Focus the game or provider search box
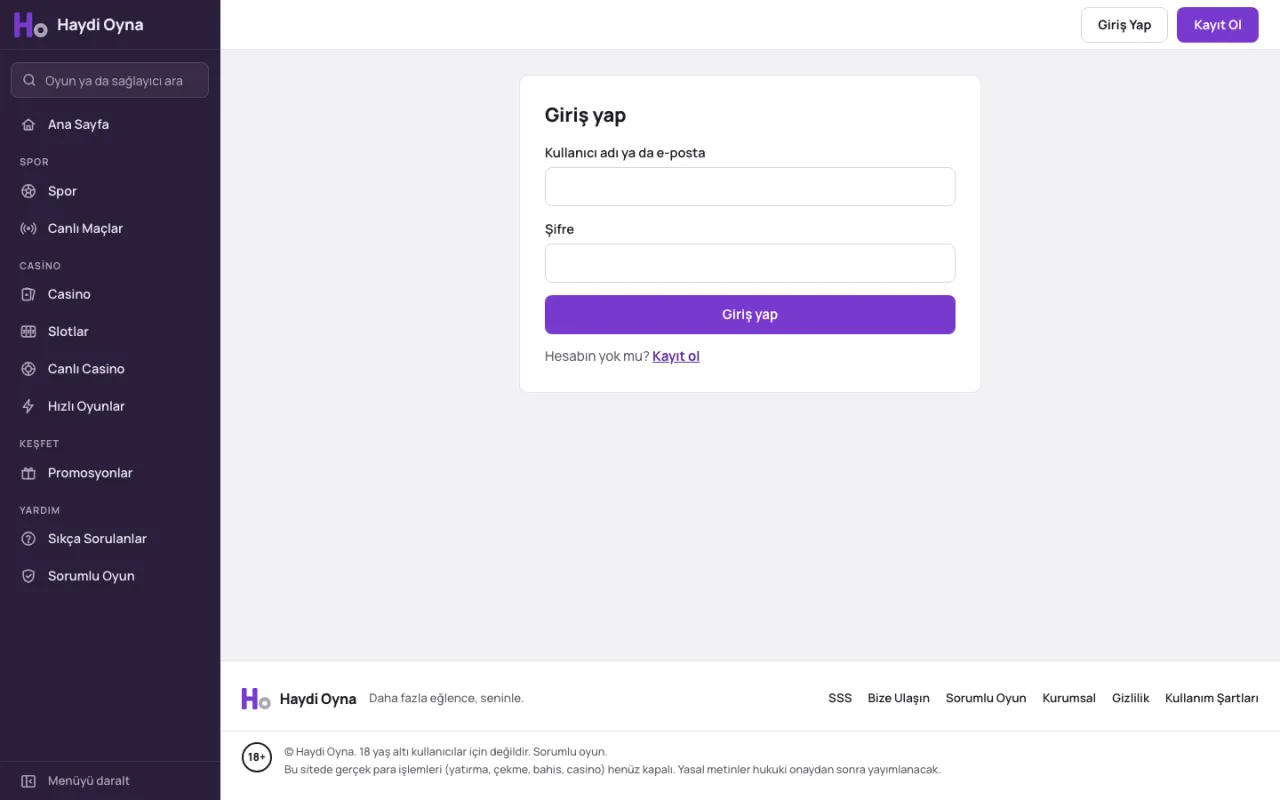Screen dimensions: 1280x800 tap(110, 81)
